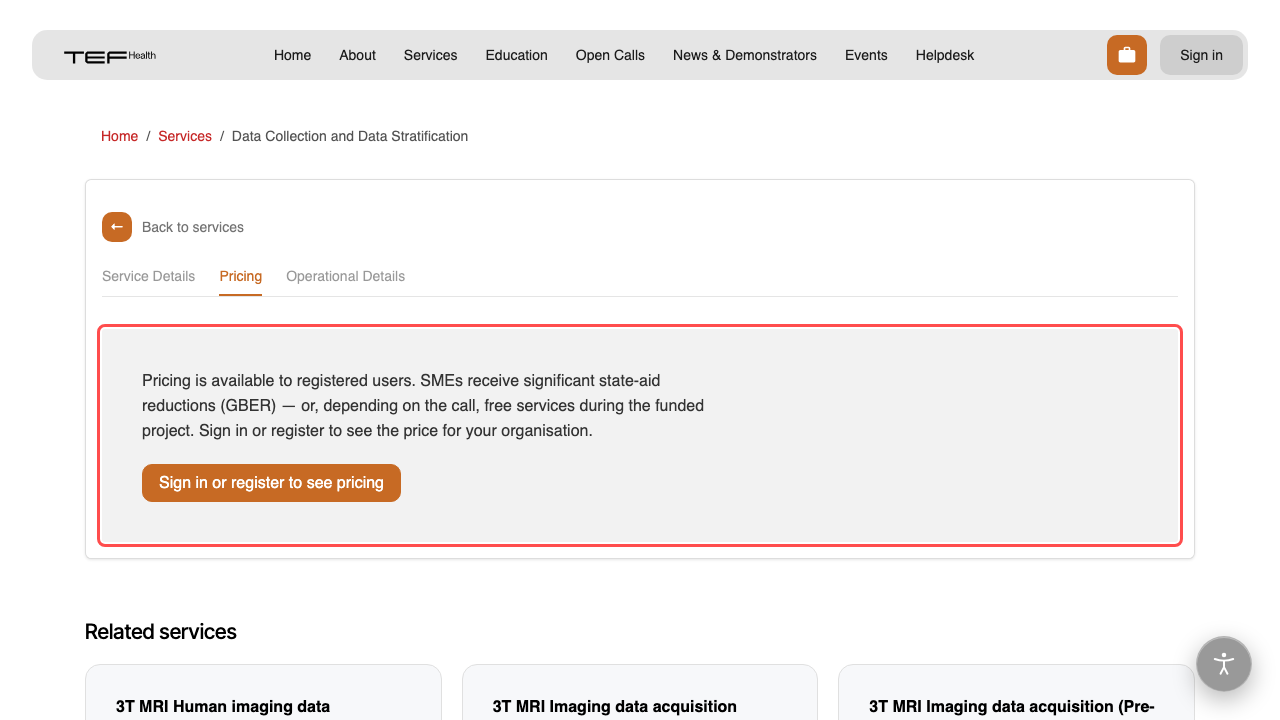Click the Home breadcrumb link
Screen dimensions: 1280x720
(119, 136)
